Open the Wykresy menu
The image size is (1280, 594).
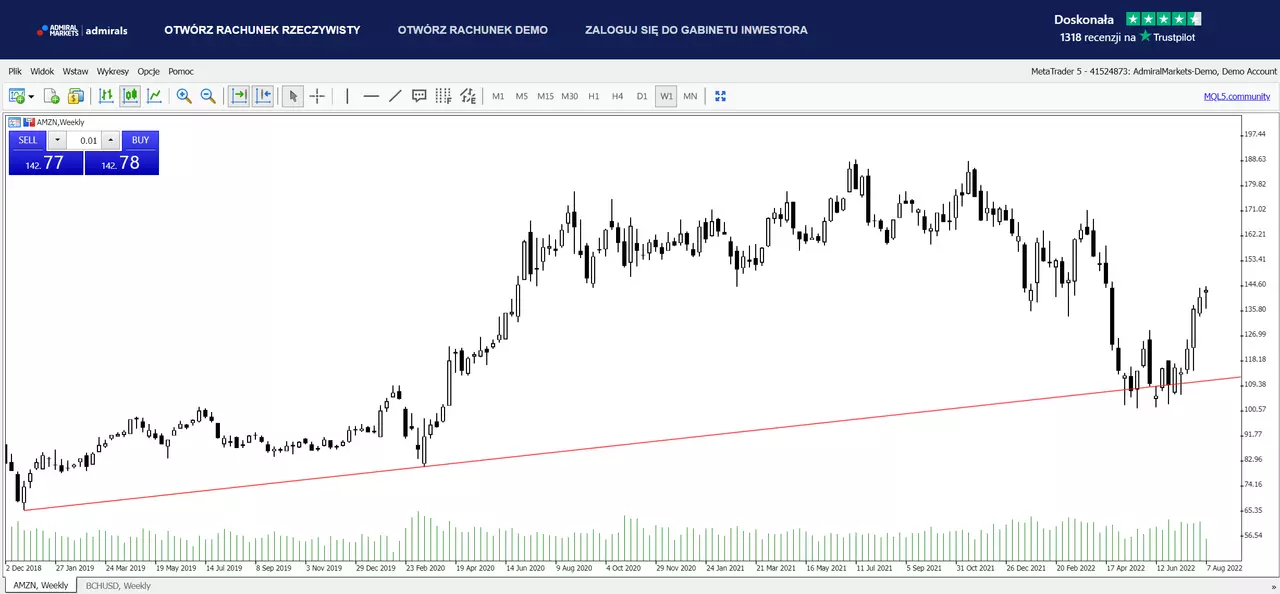(112, 71)
